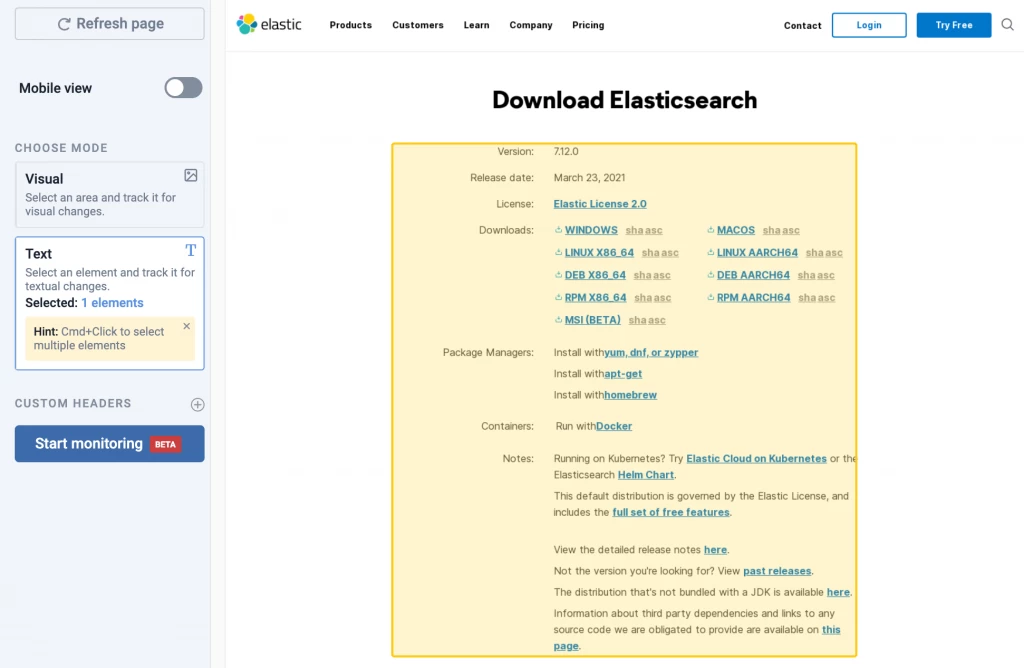Open the Company menu

pyautogui.click(x=531, y=25)
